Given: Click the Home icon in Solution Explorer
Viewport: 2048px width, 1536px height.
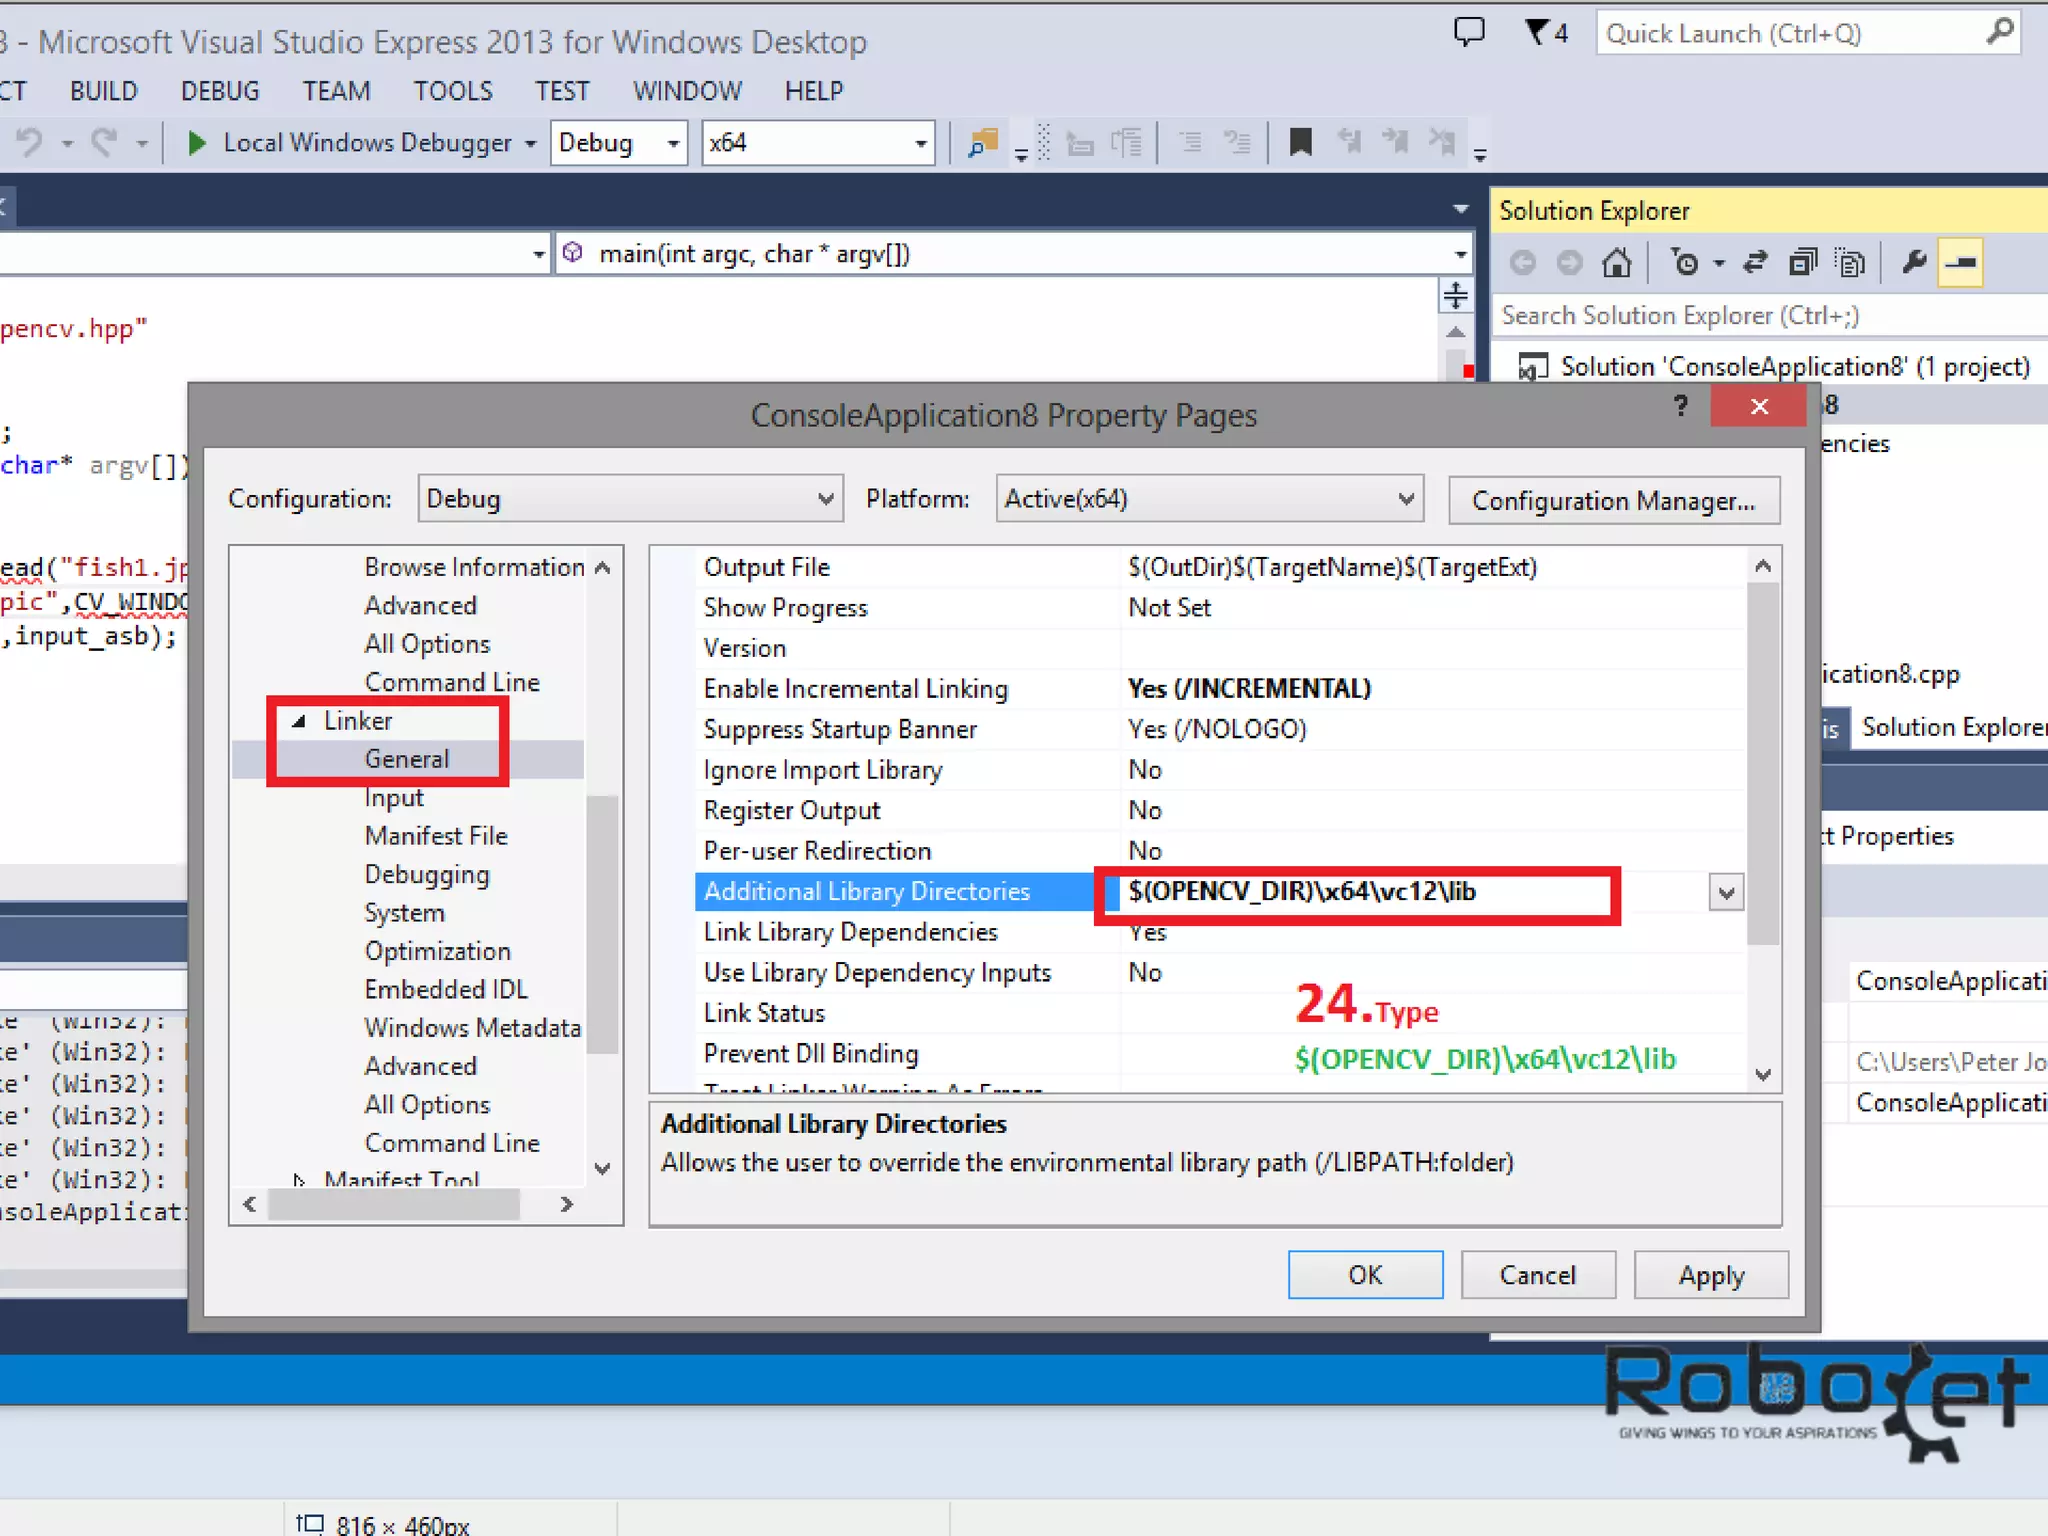Looking at the screenshot, I should 1617,263.
